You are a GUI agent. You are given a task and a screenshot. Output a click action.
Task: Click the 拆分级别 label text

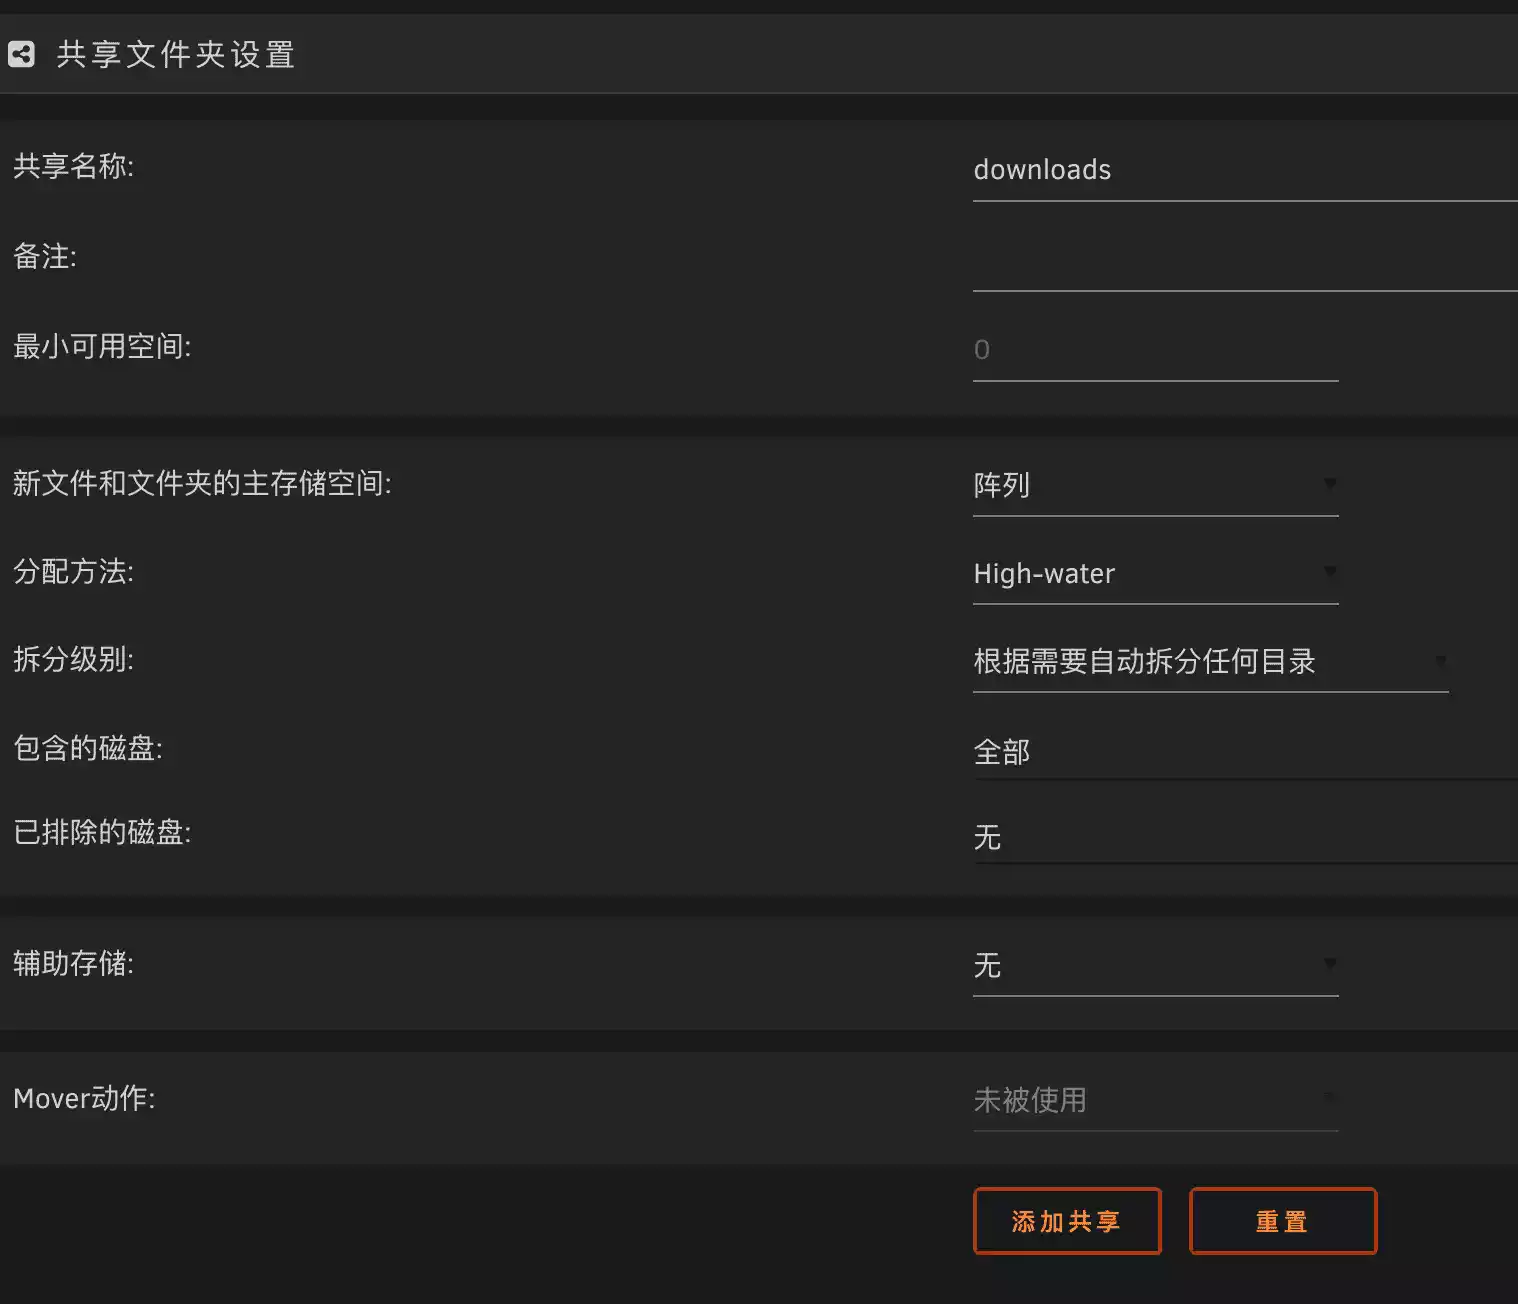point(73,660)
